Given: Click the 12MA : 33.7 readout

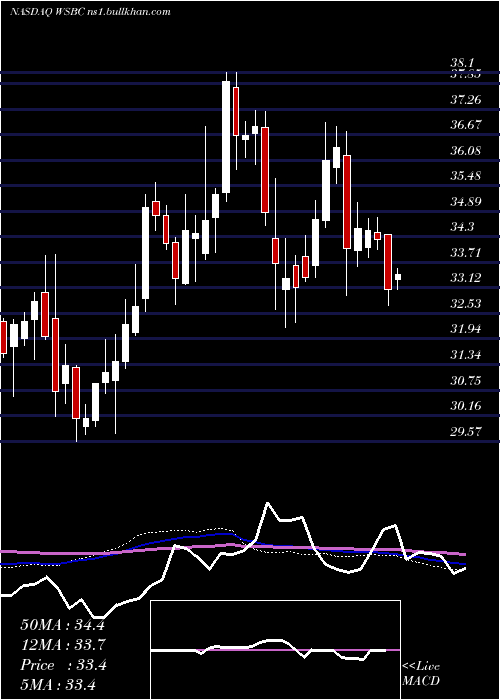Looking at the screenshot, I should pyautogui.click(x=62, y=645).
